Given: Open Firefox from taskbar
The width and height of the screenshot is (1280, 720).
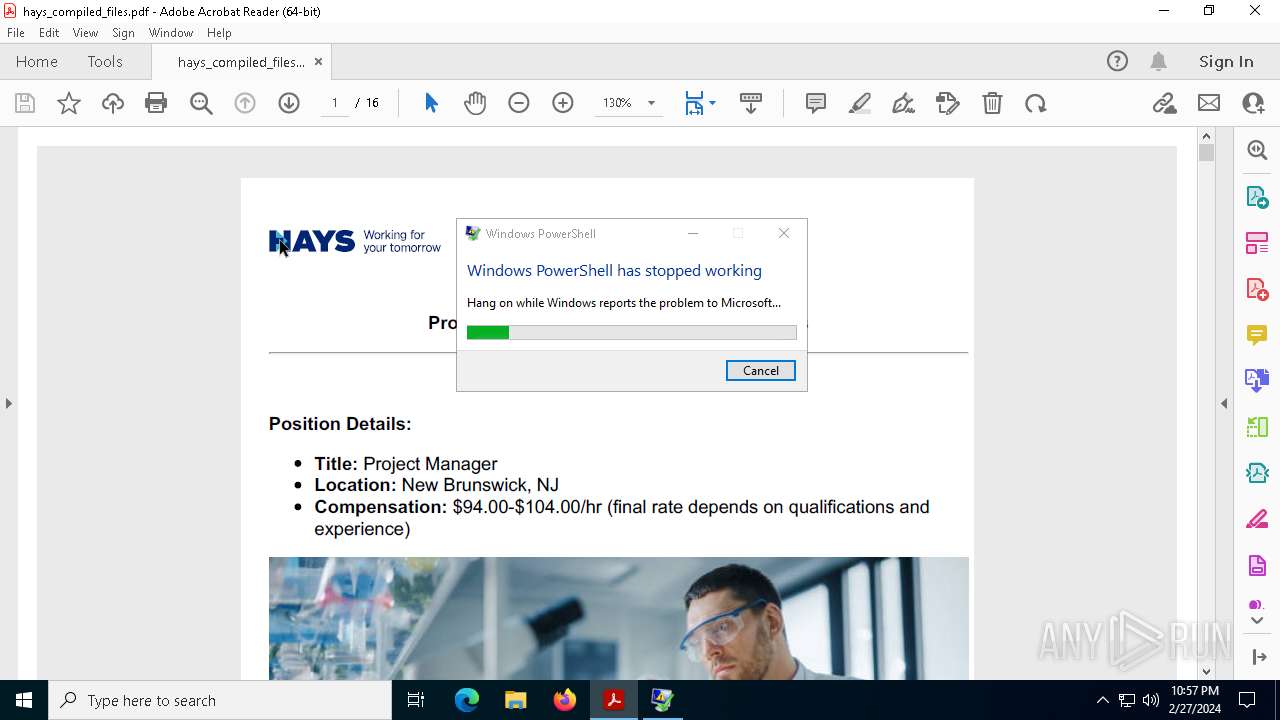Looking at the screenshot, I should [565, 700].
